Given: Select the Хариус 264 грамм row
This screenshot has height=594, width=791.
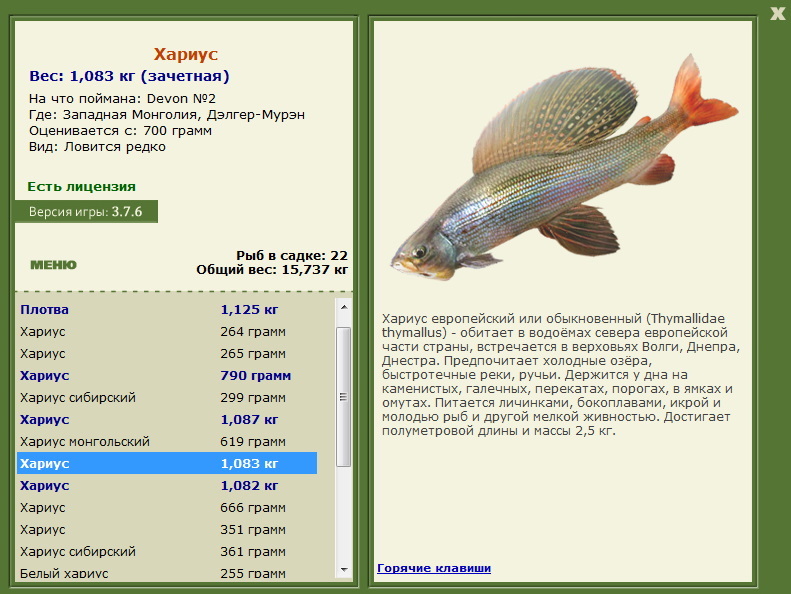Looking at the screenshot, I should (x=167, y=332).
